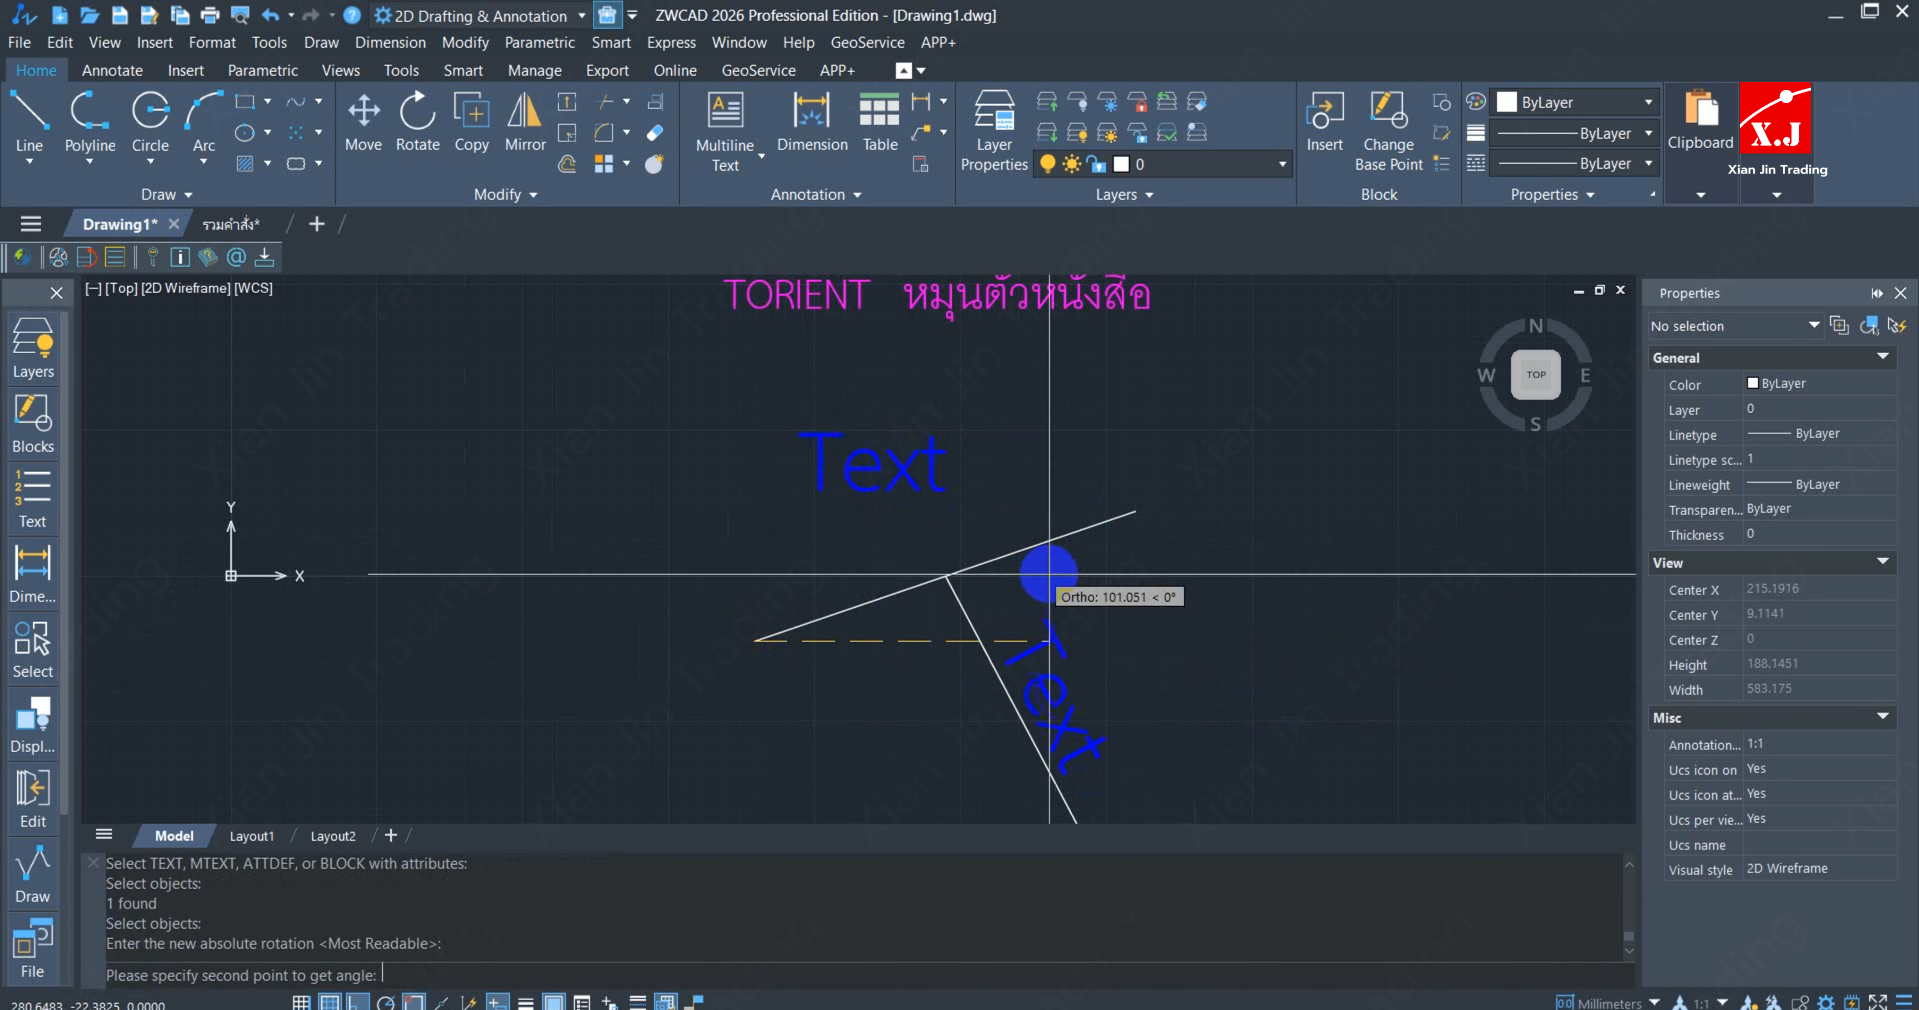
Task: Switch to the Annotate ribbon tab
Action: click(112, 71)
